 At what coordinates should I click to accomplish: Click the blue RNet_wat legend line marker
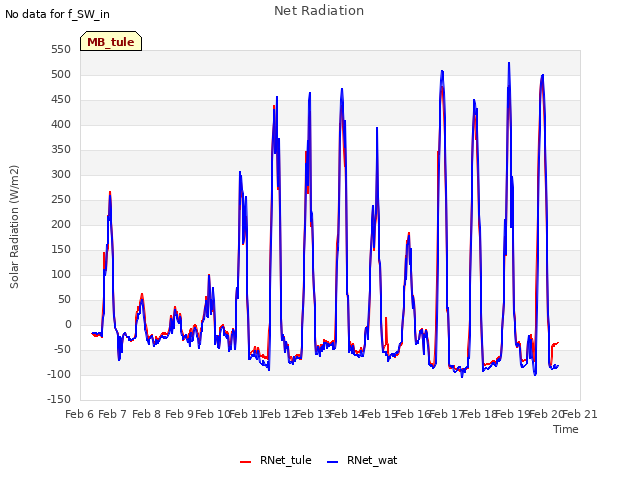click(333, 462)
